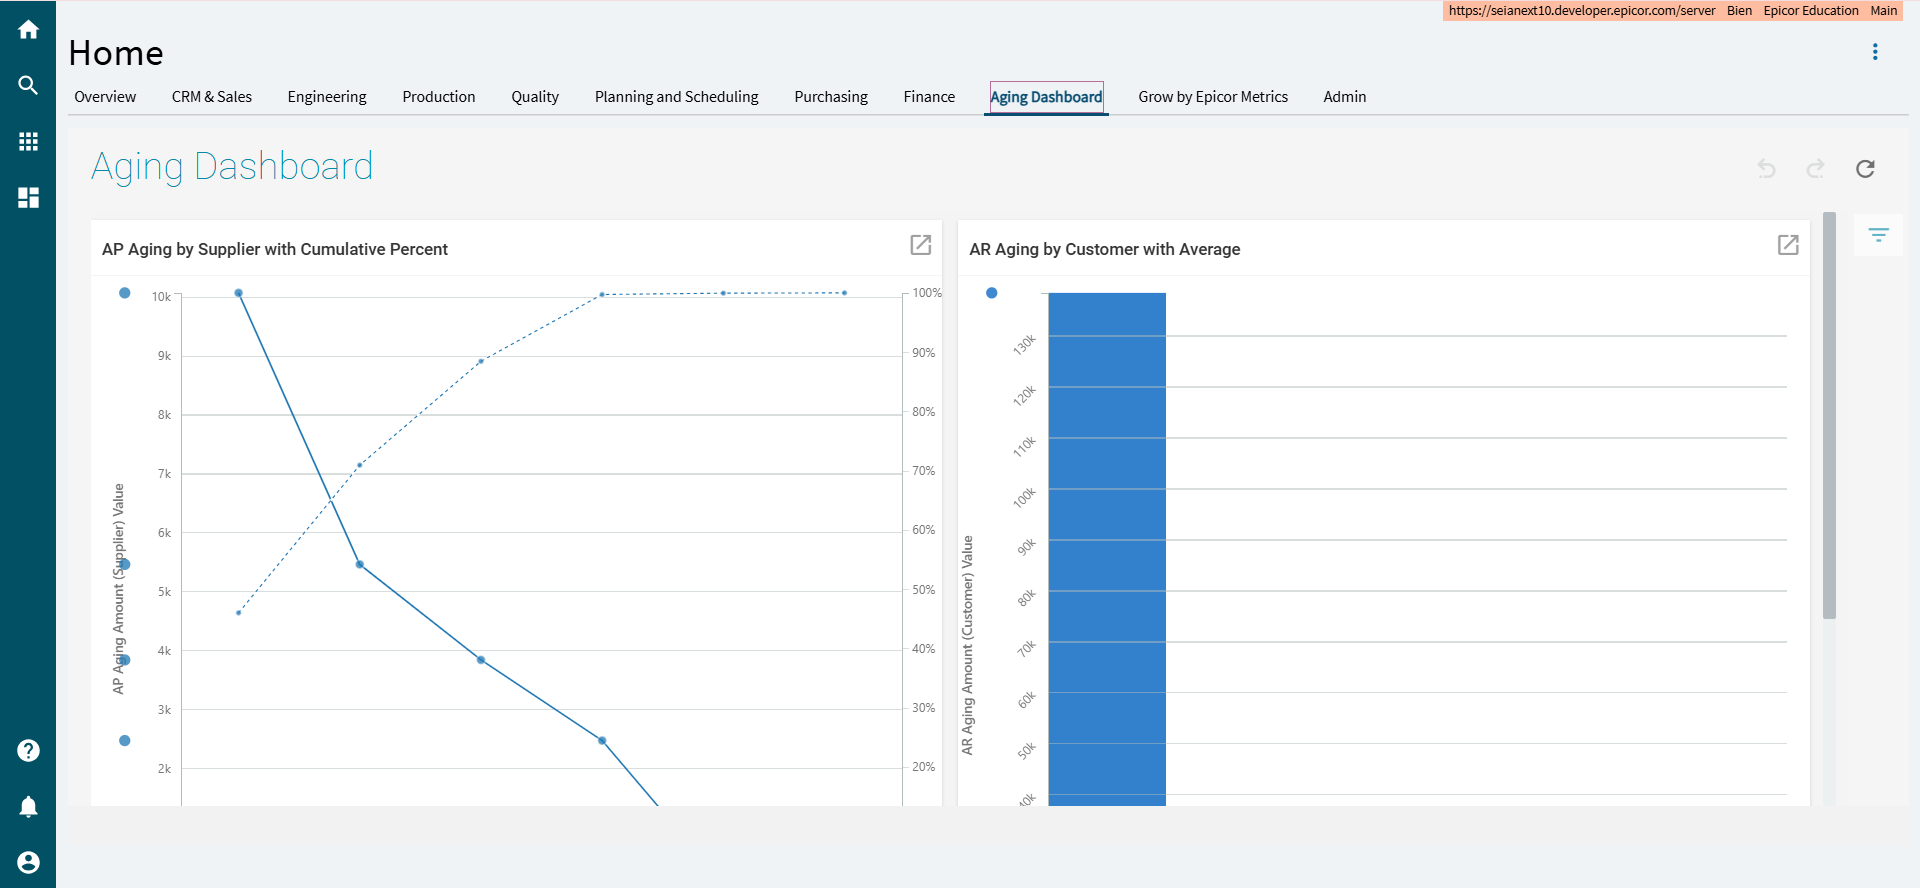This screenshot has width=1920, height=888.
Task: Click the dashboard tiles icon in sidebar
Action: point(28,198)
